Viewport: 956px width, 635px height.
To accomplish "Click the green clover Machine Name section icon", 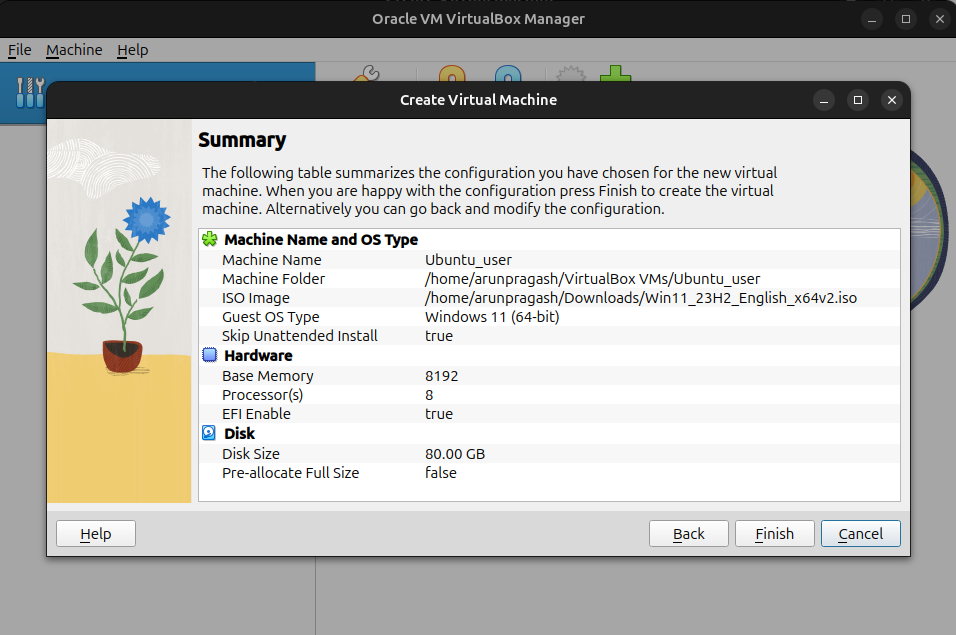I will point(209,239).
